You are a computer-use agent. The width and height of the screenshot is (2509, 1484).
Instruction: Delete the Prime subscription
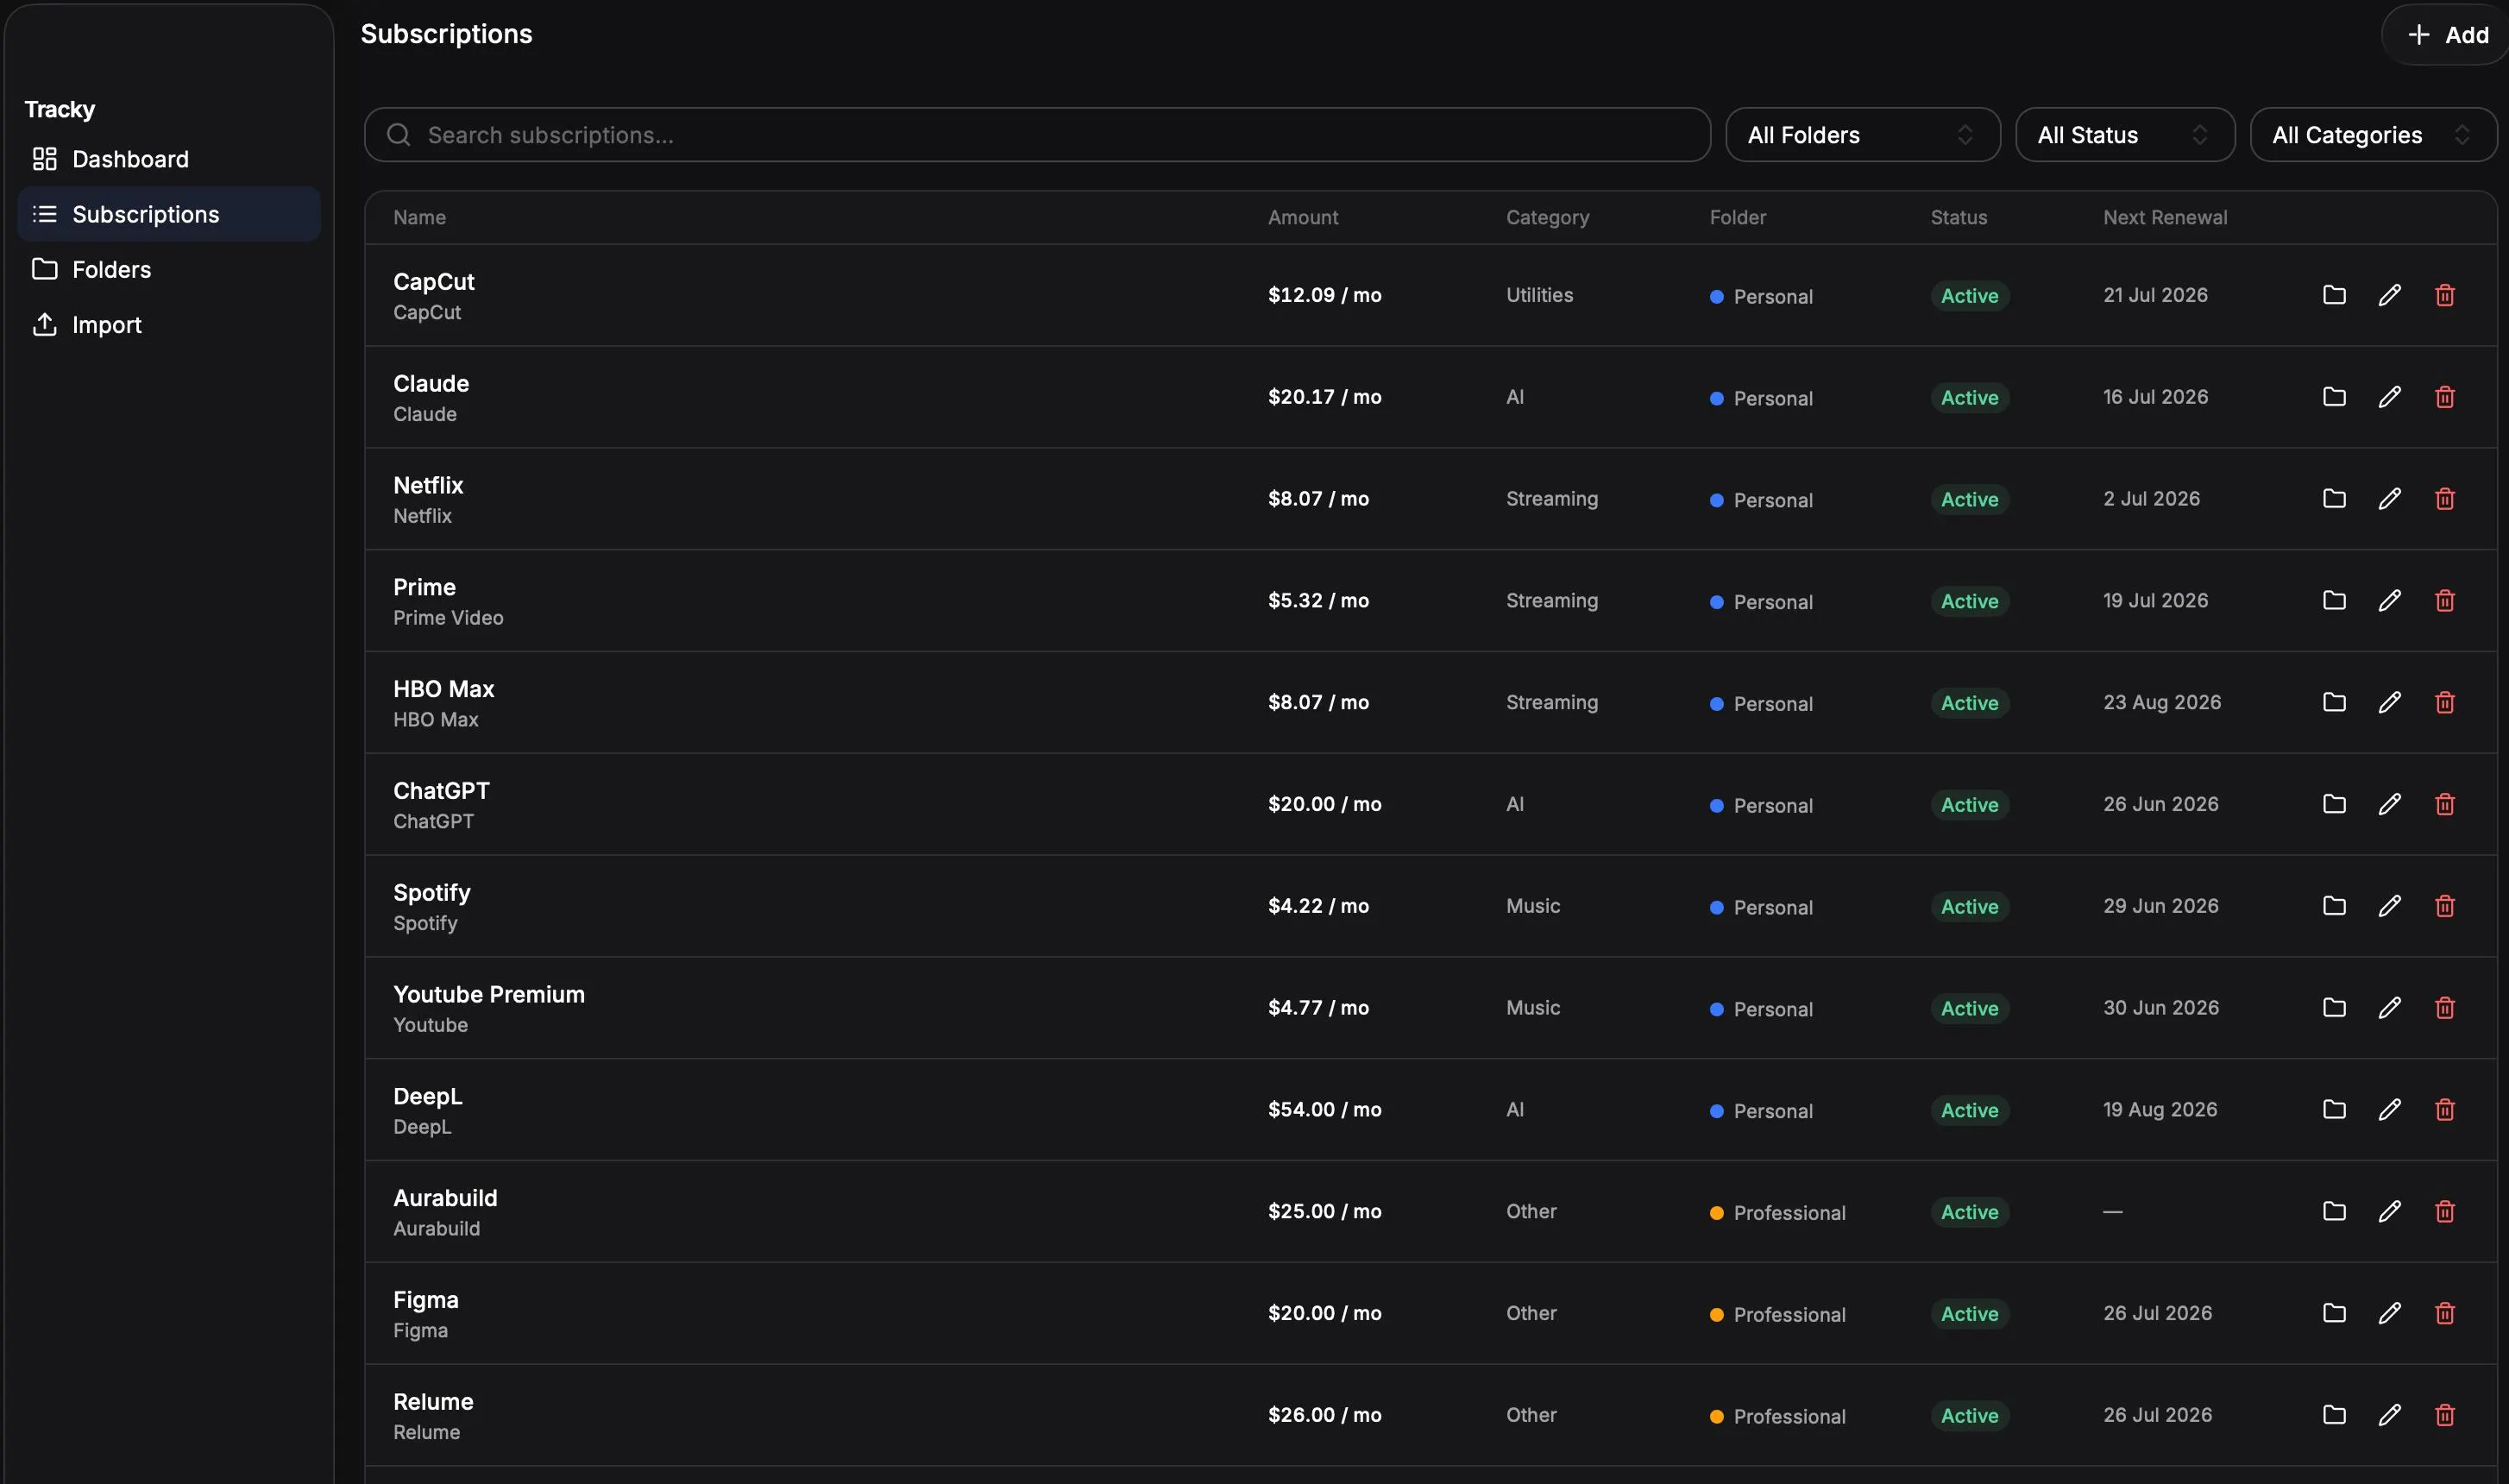[x=2444, y=601]
